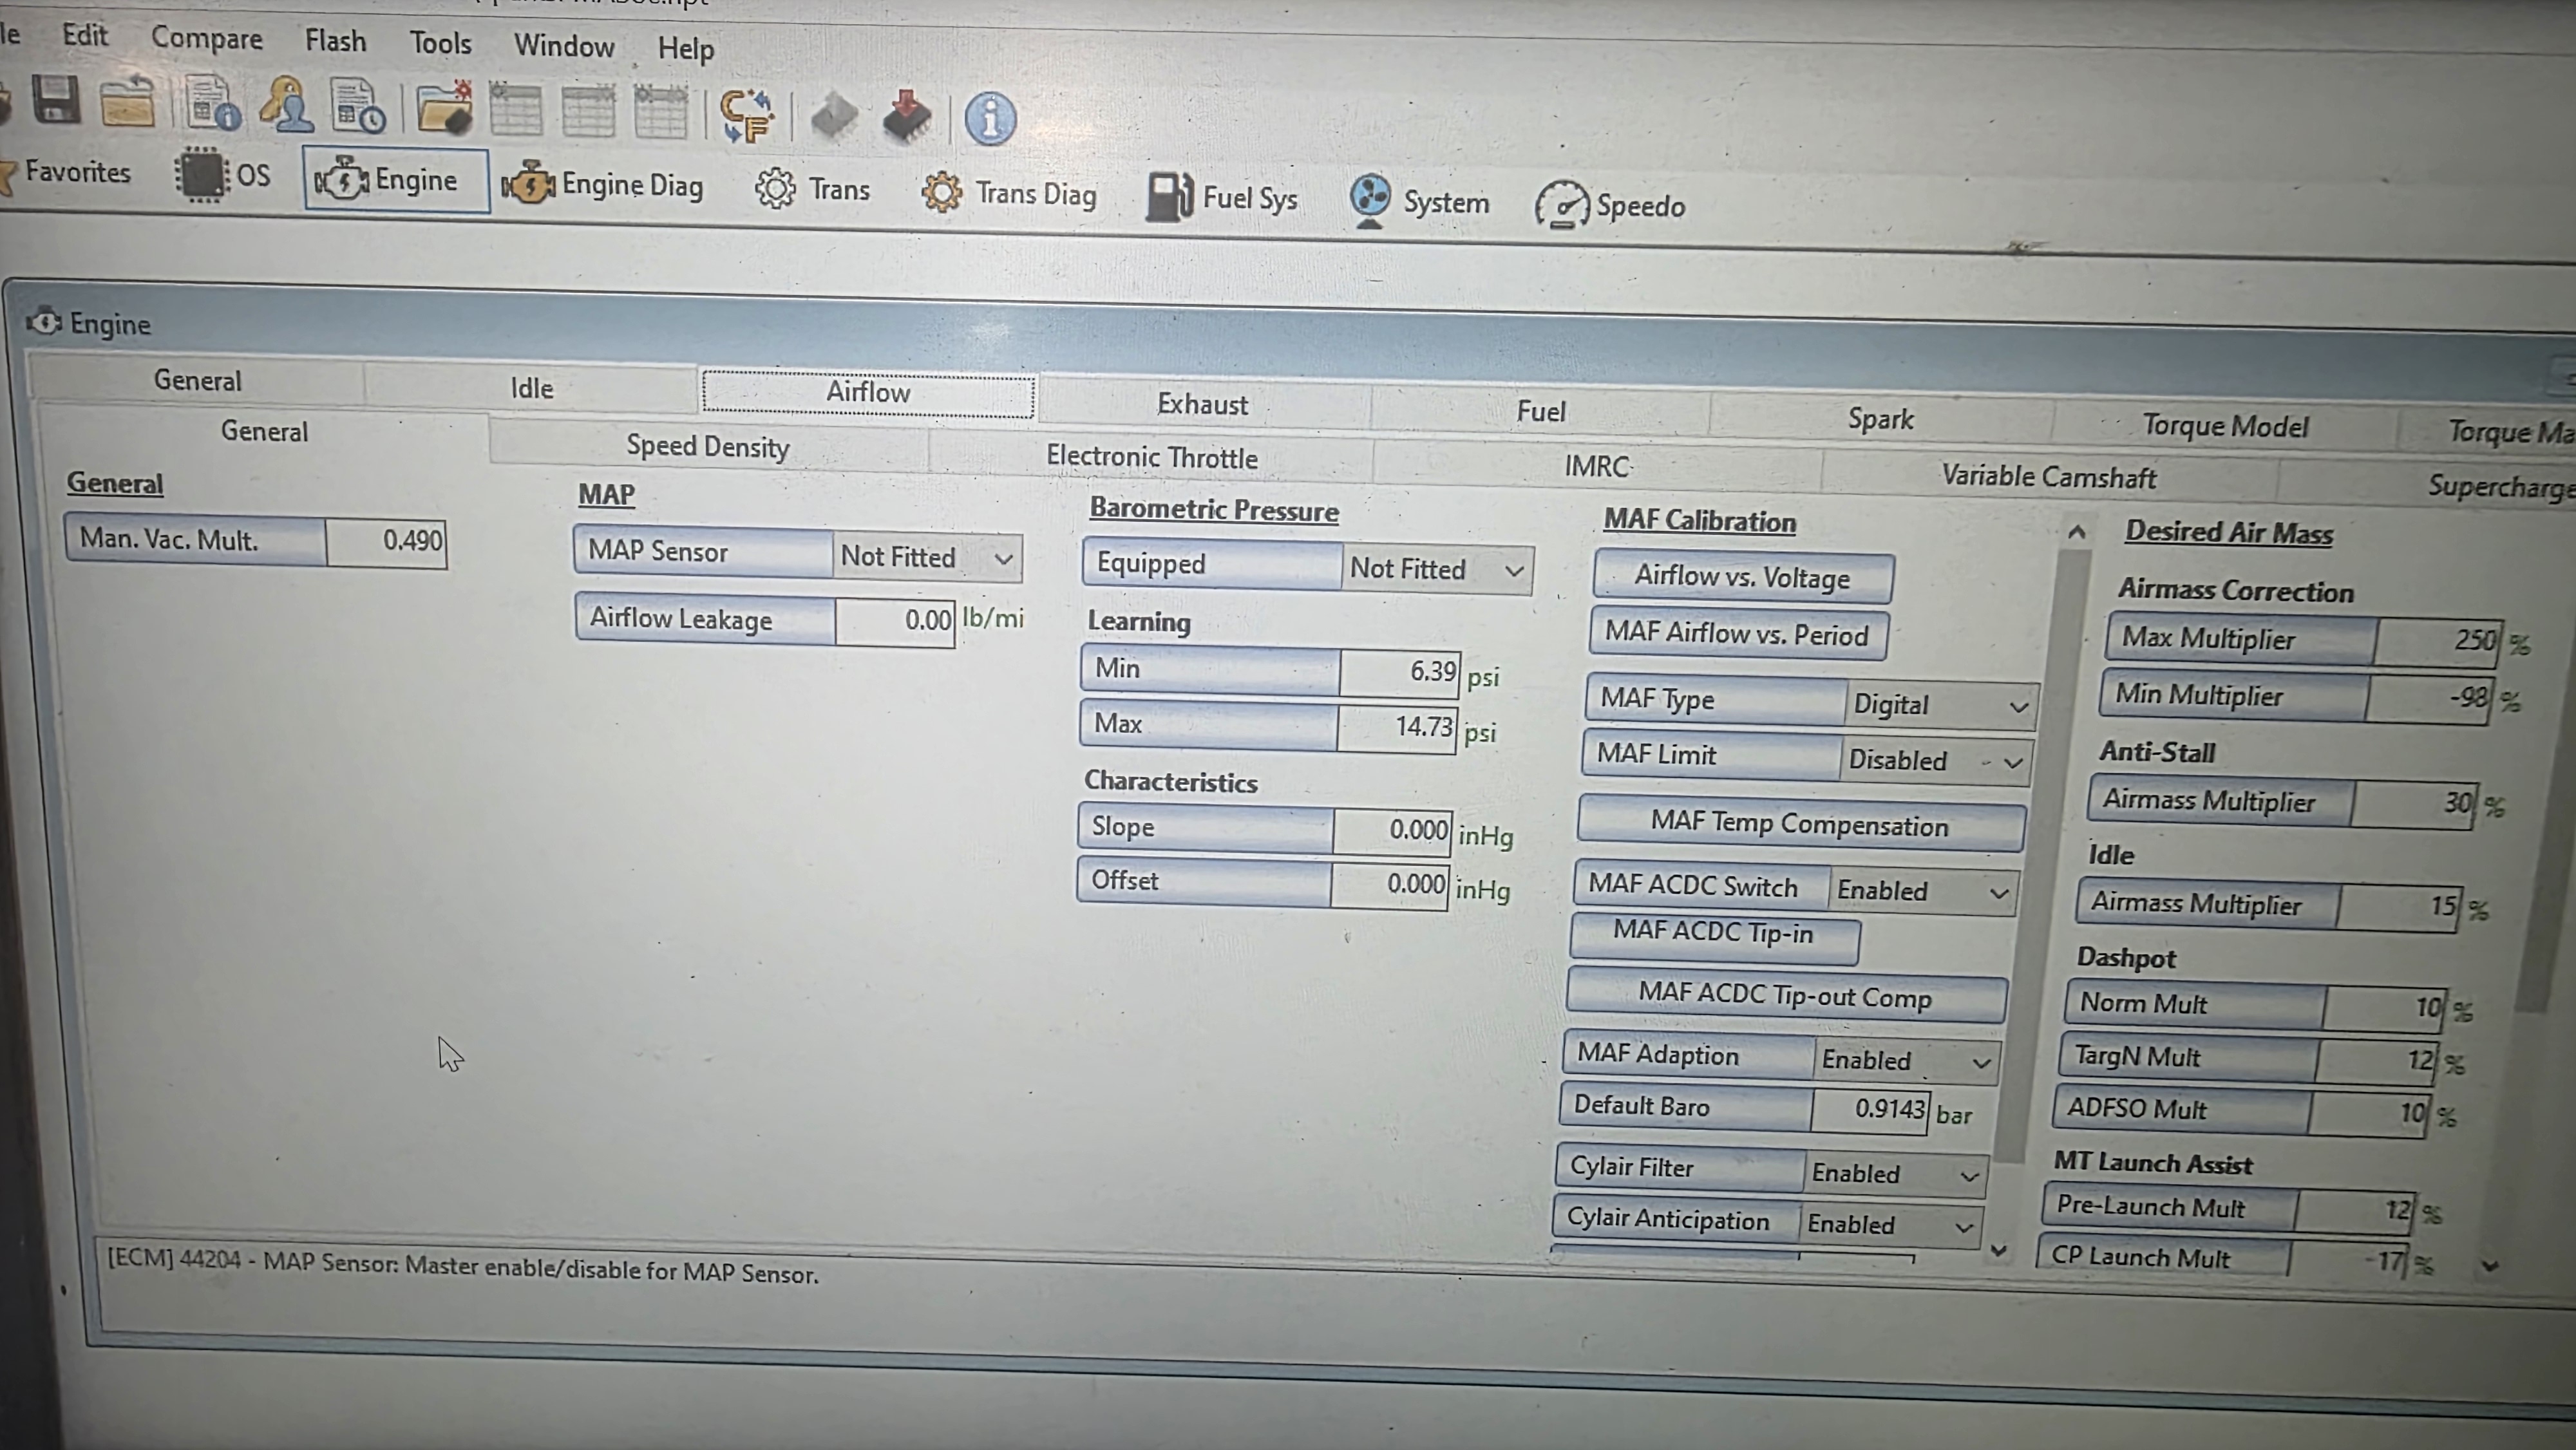Switch to the Electronic Throttle subtab
The width and height of the screenshot is (2576, 1450).
point(1151,457)
